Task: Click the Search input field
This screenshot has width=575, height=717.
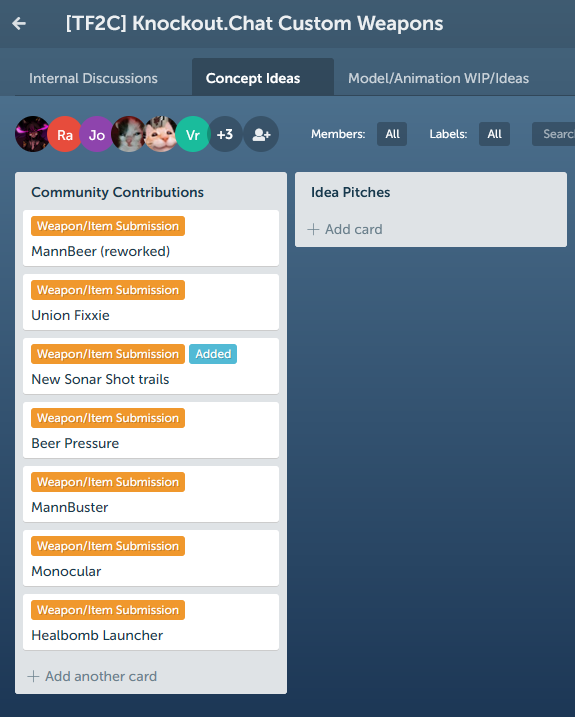Action: [554, 134]
